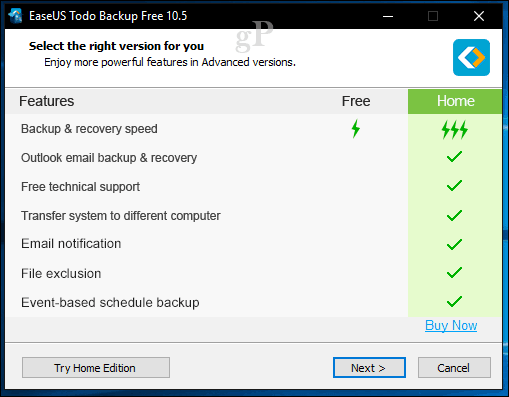Click 'File exclusion' row text

[x=61, y=274]
